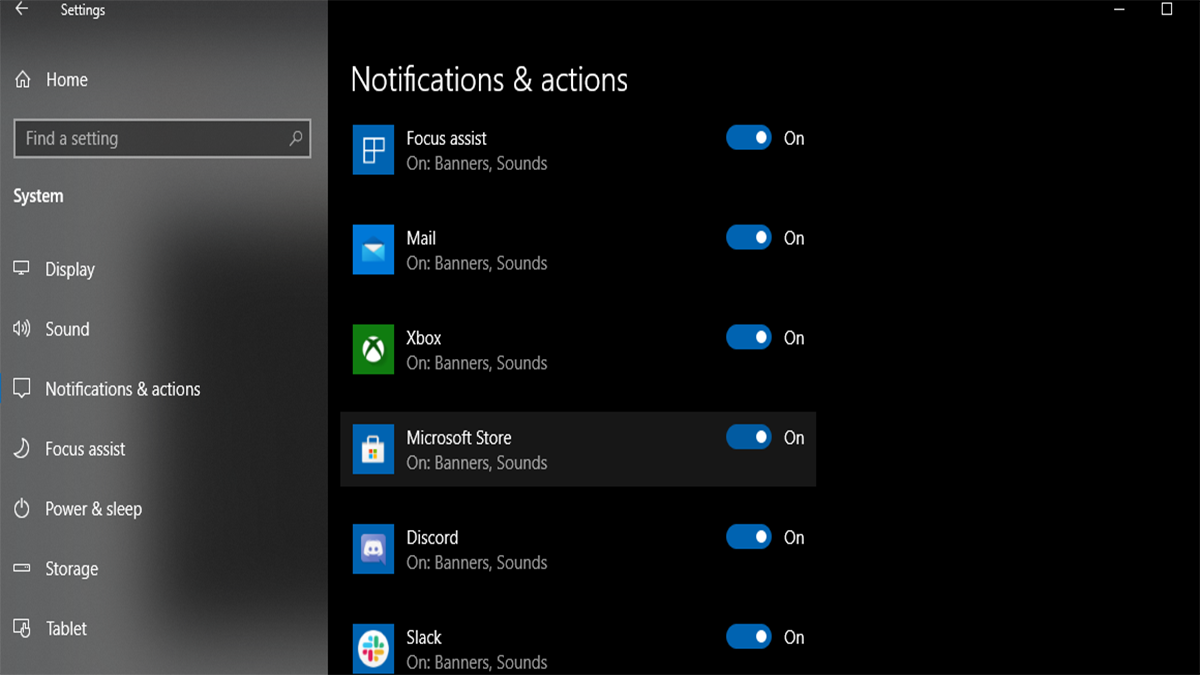Image resolution: width=1200 pixels, height=675 pixels.
Task: Select Power & sleep in sidebar
Action: pyautogui.click(x=93, y=509)
